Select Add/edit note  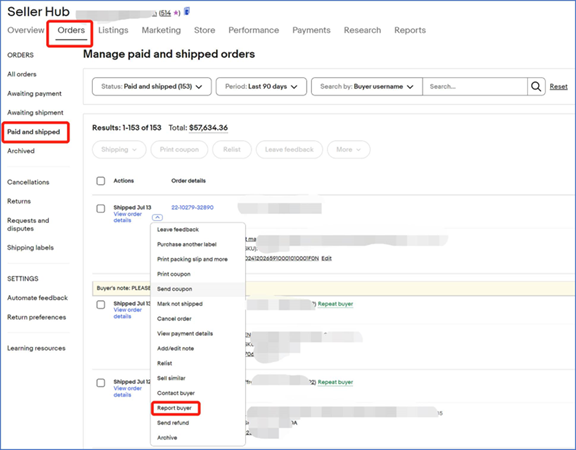176,349
